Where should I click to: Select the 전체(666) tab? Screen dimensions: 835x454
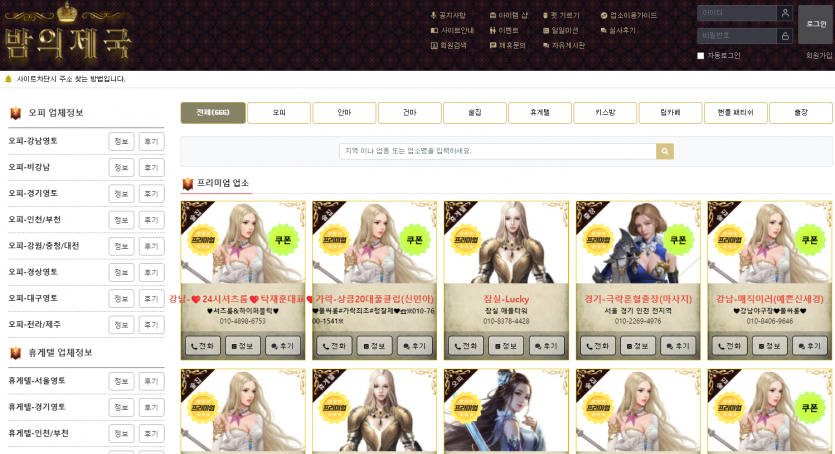213,113
